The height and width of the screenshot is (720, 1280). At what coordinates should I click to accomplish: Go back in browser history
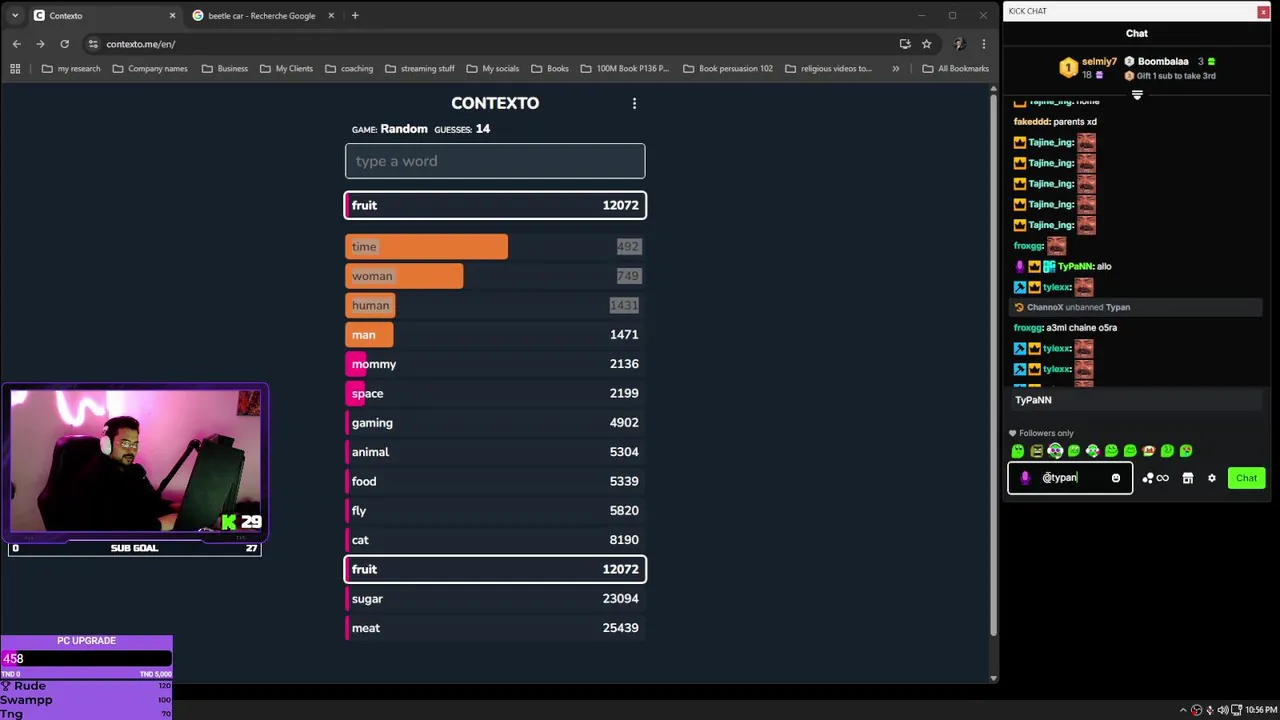coord(16,44)
